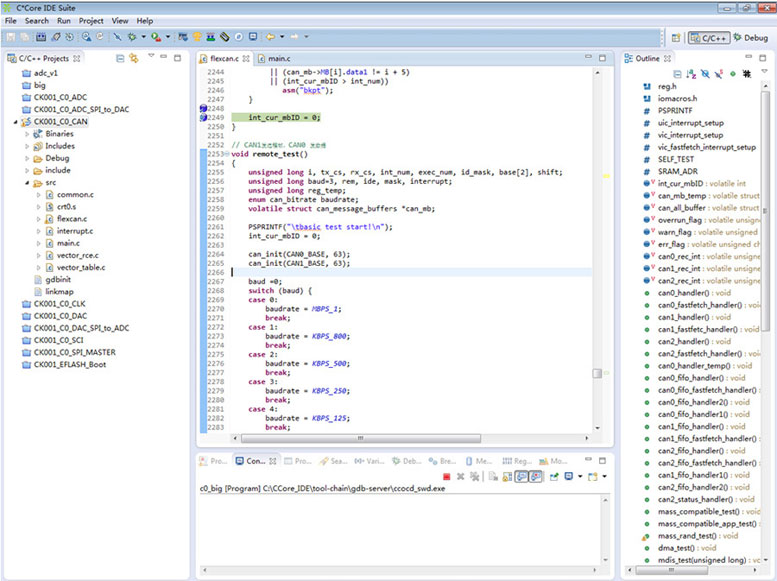Switch to the Debug perspective

click(x=751, y=37)
